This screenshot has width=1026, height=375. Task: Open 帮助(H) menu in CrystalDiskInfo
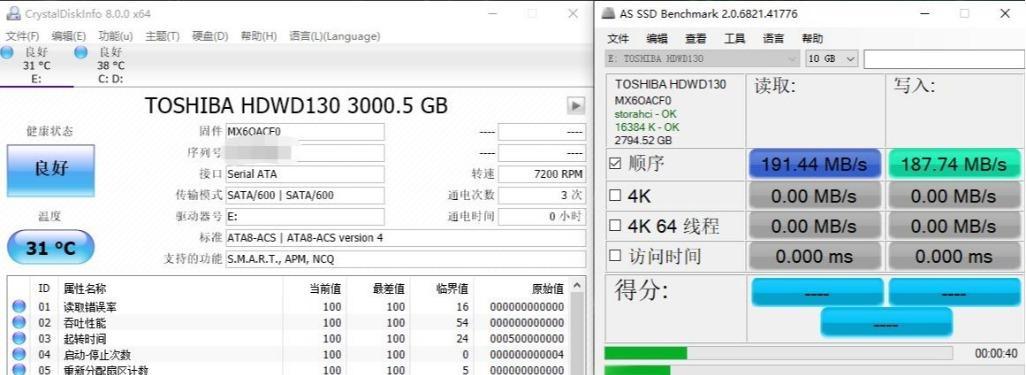[x=258, y=36]
